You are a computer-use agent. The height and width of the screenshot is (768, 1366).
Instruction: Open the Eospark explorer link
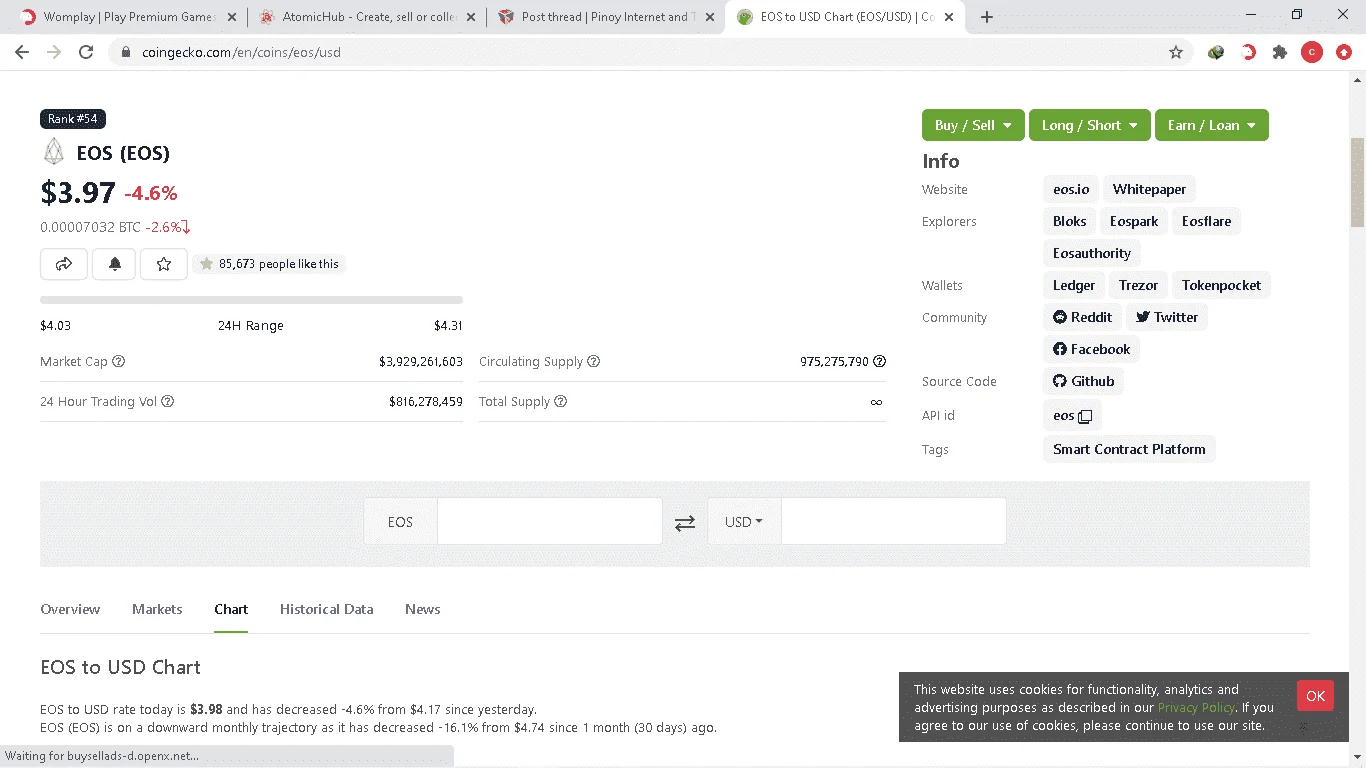point(1134,221)
